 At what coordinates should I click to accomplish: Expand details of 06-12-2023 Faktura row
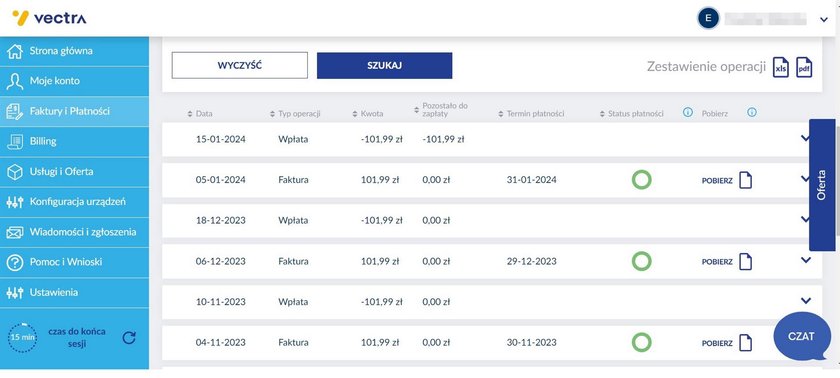tap(806, 260)
